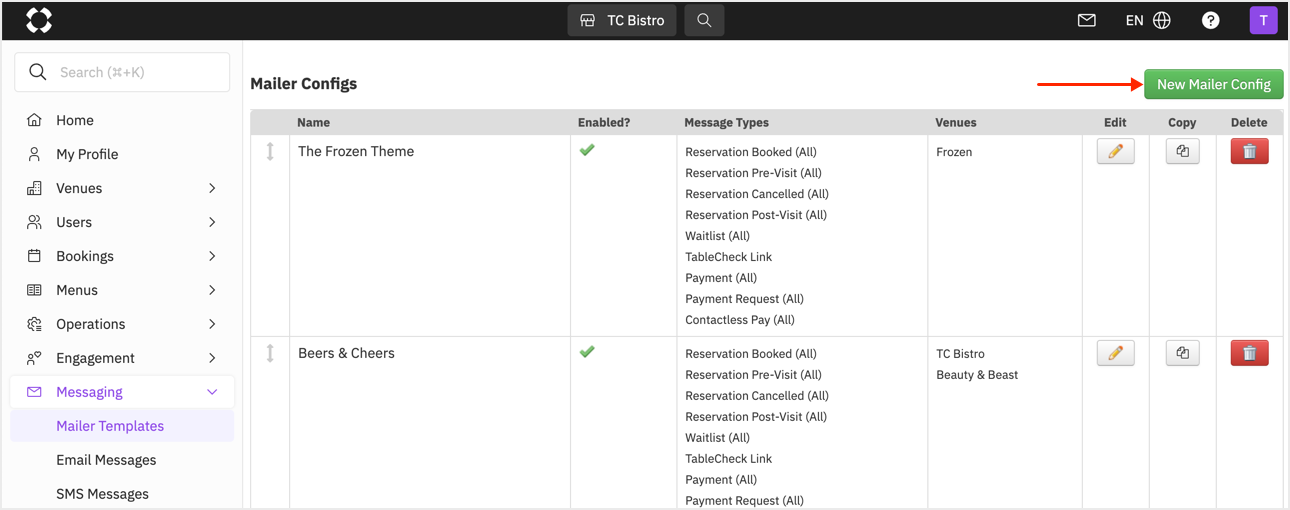Select Email Messages in the sidebar
The height and width of the screenshot is (510, 1290).
[106, 460]
